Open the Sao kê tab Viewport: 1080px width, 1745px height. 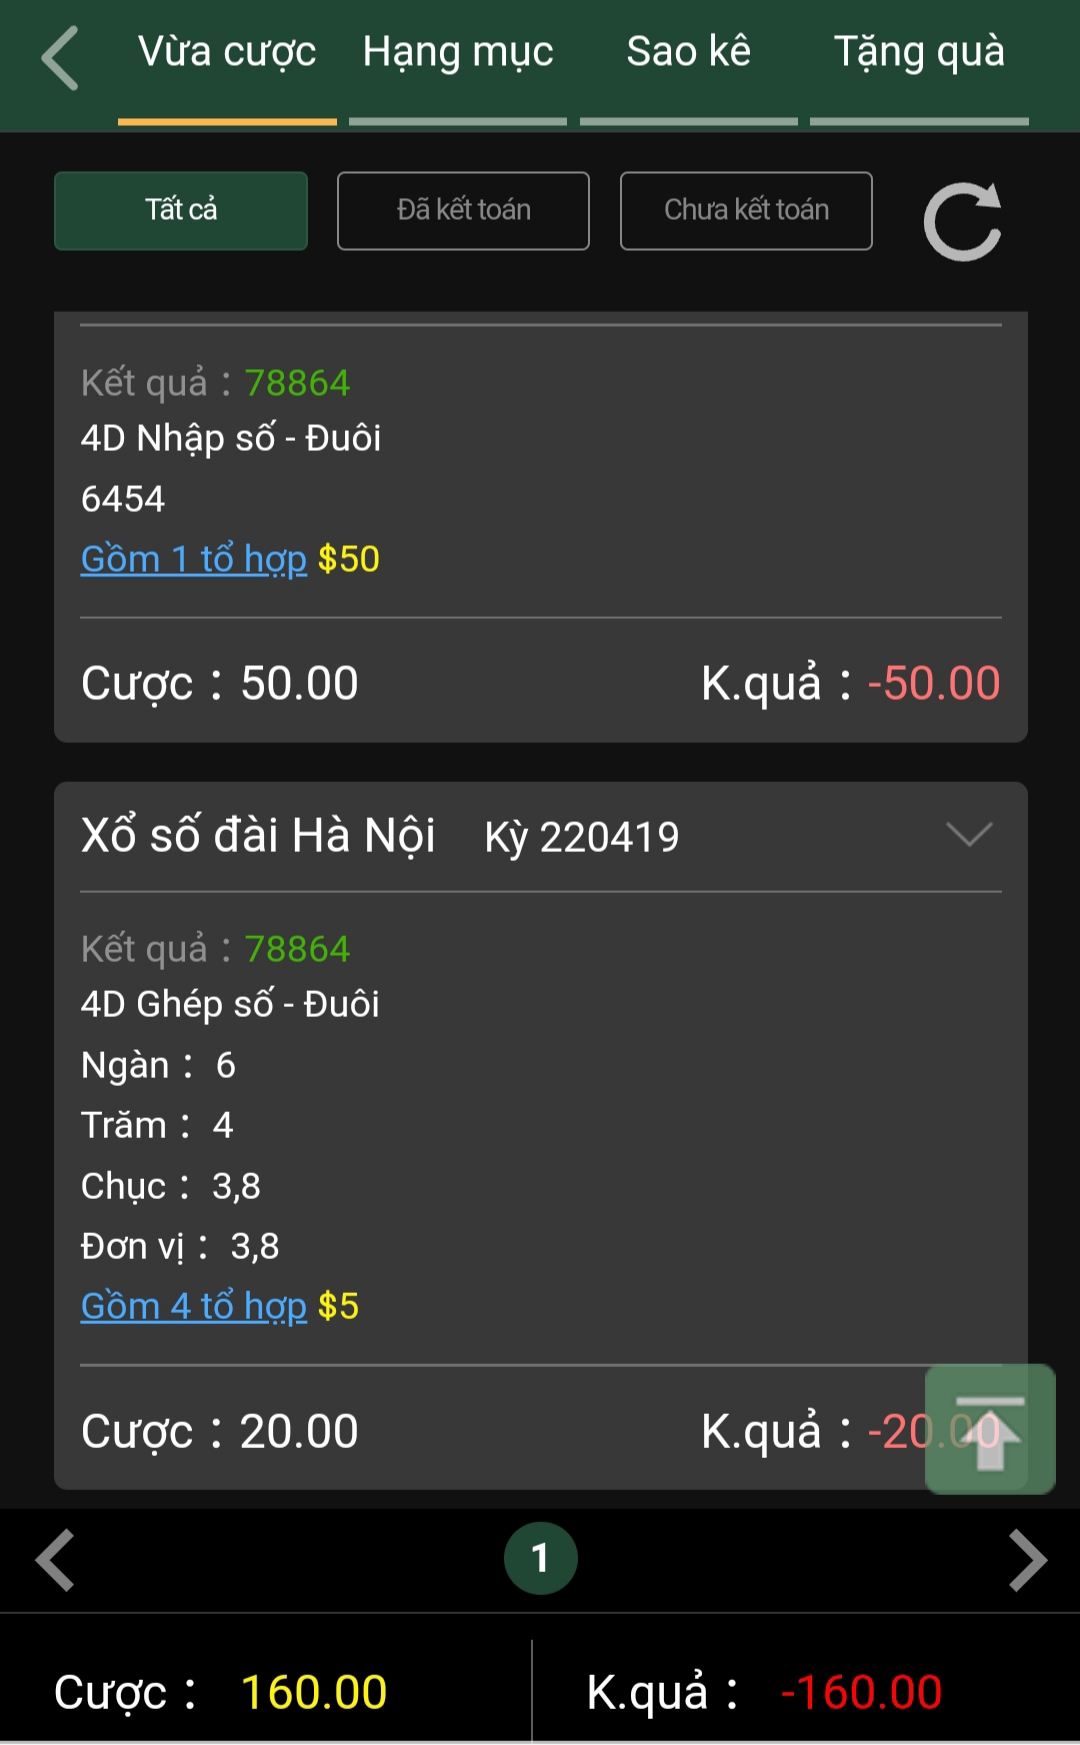(x=688, y=53)
